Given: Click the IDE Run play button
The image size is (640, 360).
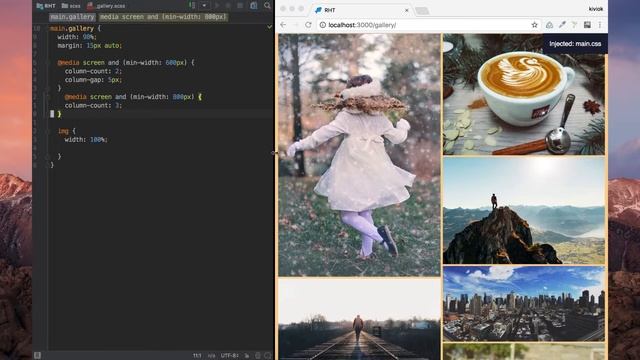Looking at the screenshot, I should point(217,6).
